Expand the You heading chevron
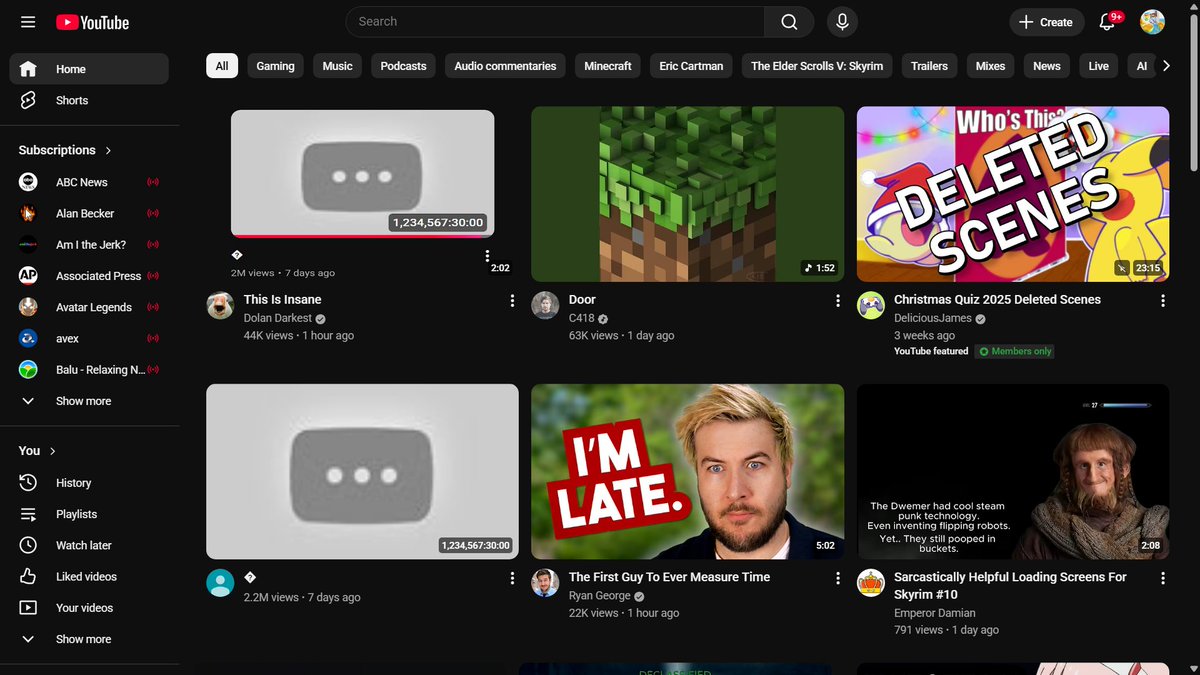Image resolution: width=1200 pixels, height=675 pixels. pos(53,451)
